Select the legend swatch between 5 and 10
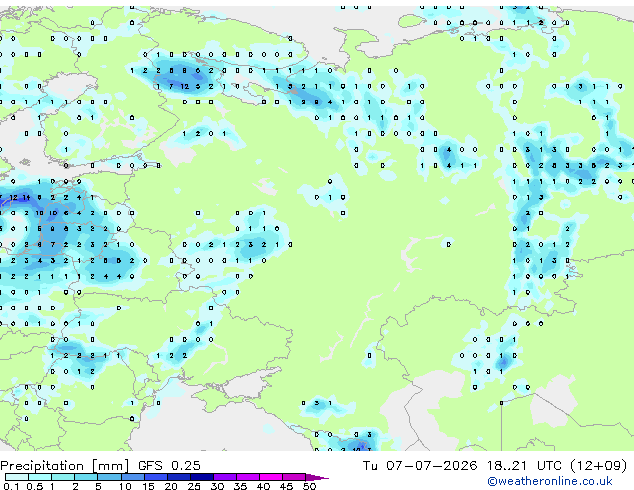This screenshot has height=490, width=634. tap(110, 477)
